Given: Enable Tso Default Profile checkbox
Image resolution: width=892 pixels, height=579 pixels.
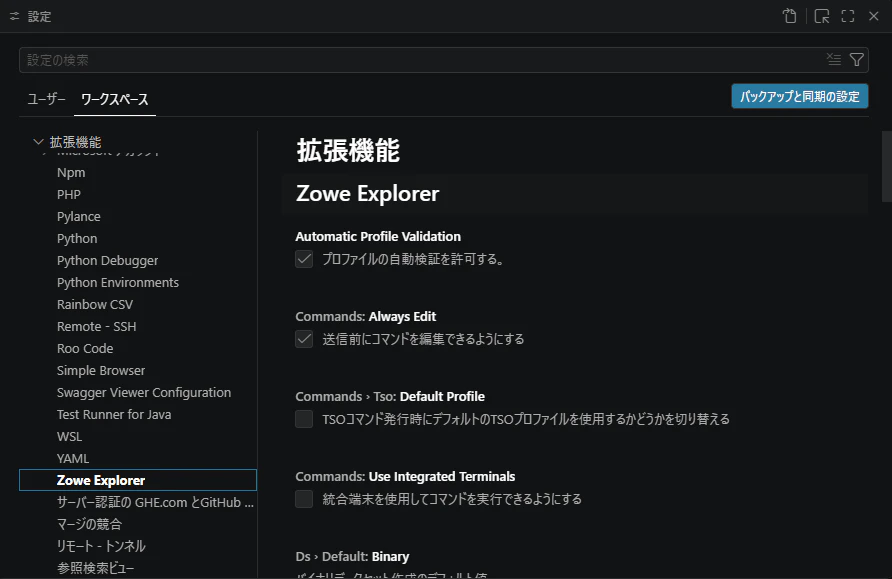Looking at the screenshot, I should point(304,419).
